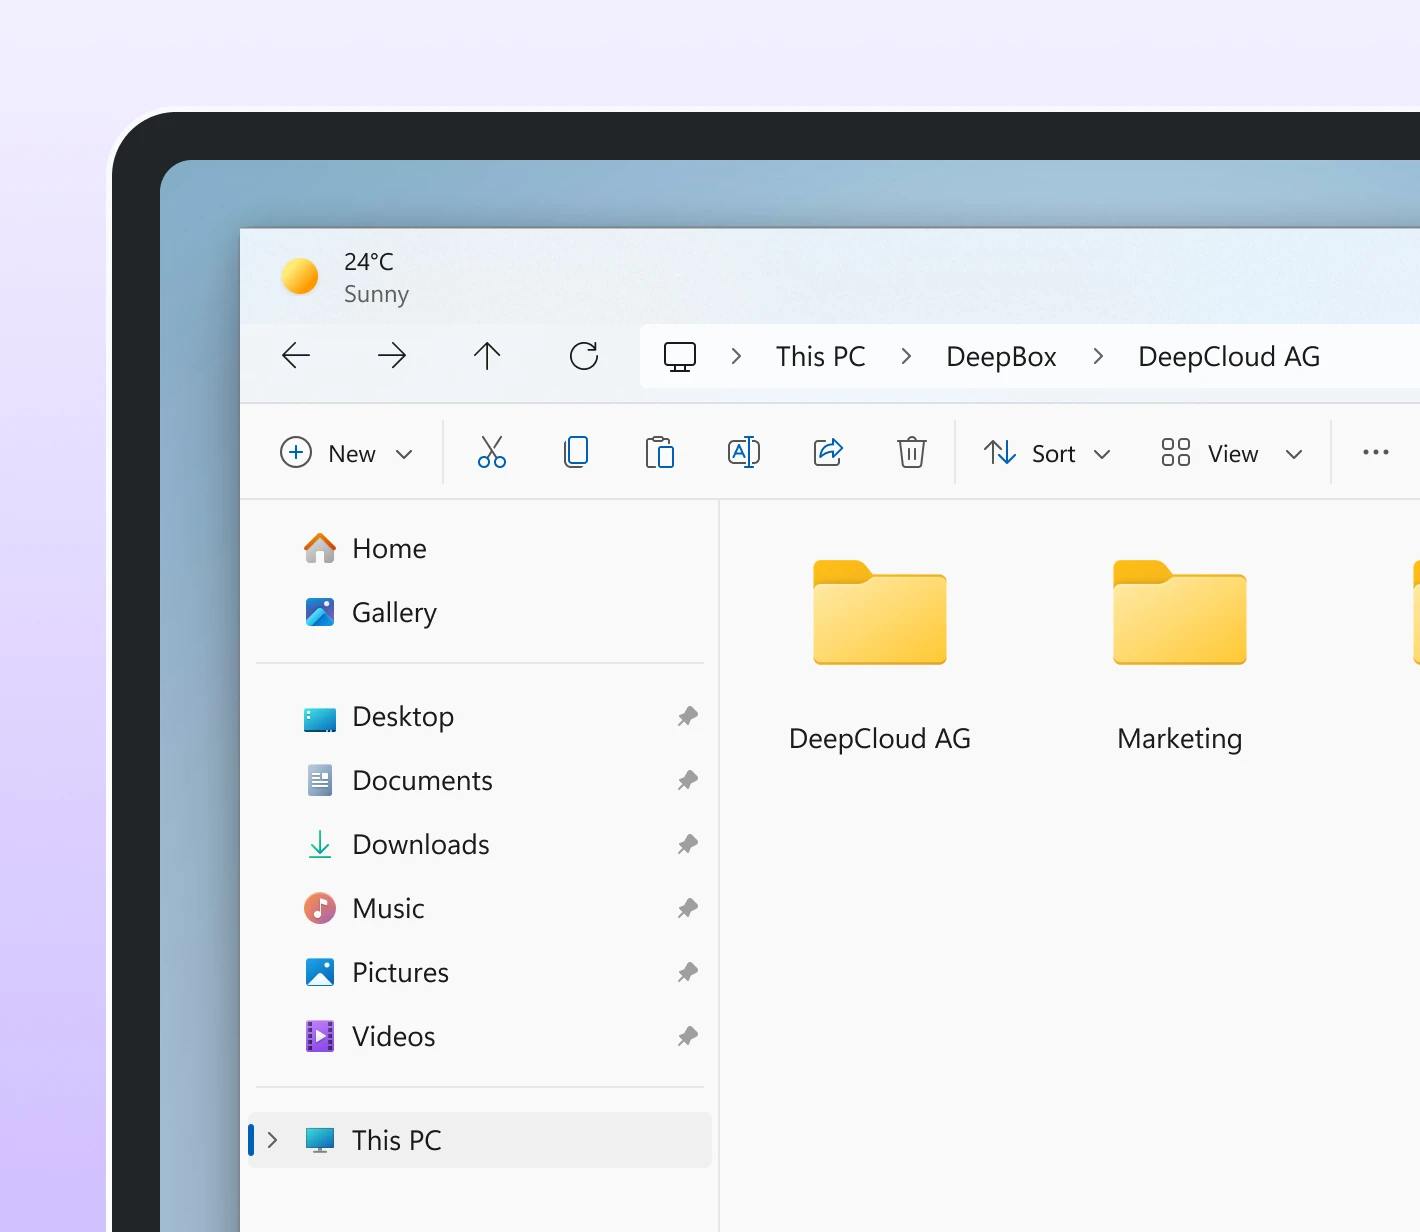Open the New dropdown menu

[346, 453]
